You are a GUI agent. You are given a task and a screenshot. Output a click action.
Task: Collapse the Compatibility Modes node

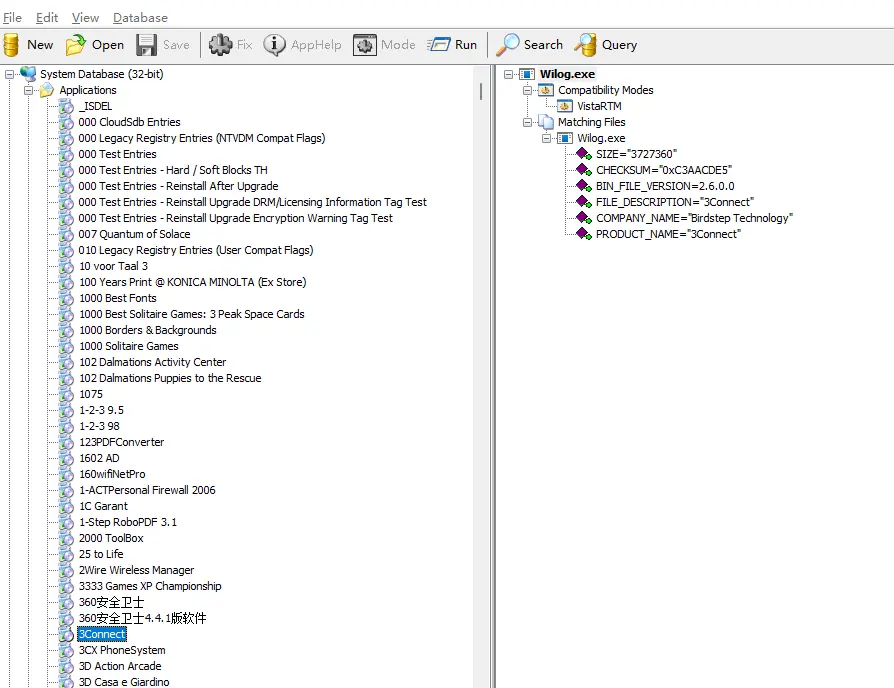527,90
